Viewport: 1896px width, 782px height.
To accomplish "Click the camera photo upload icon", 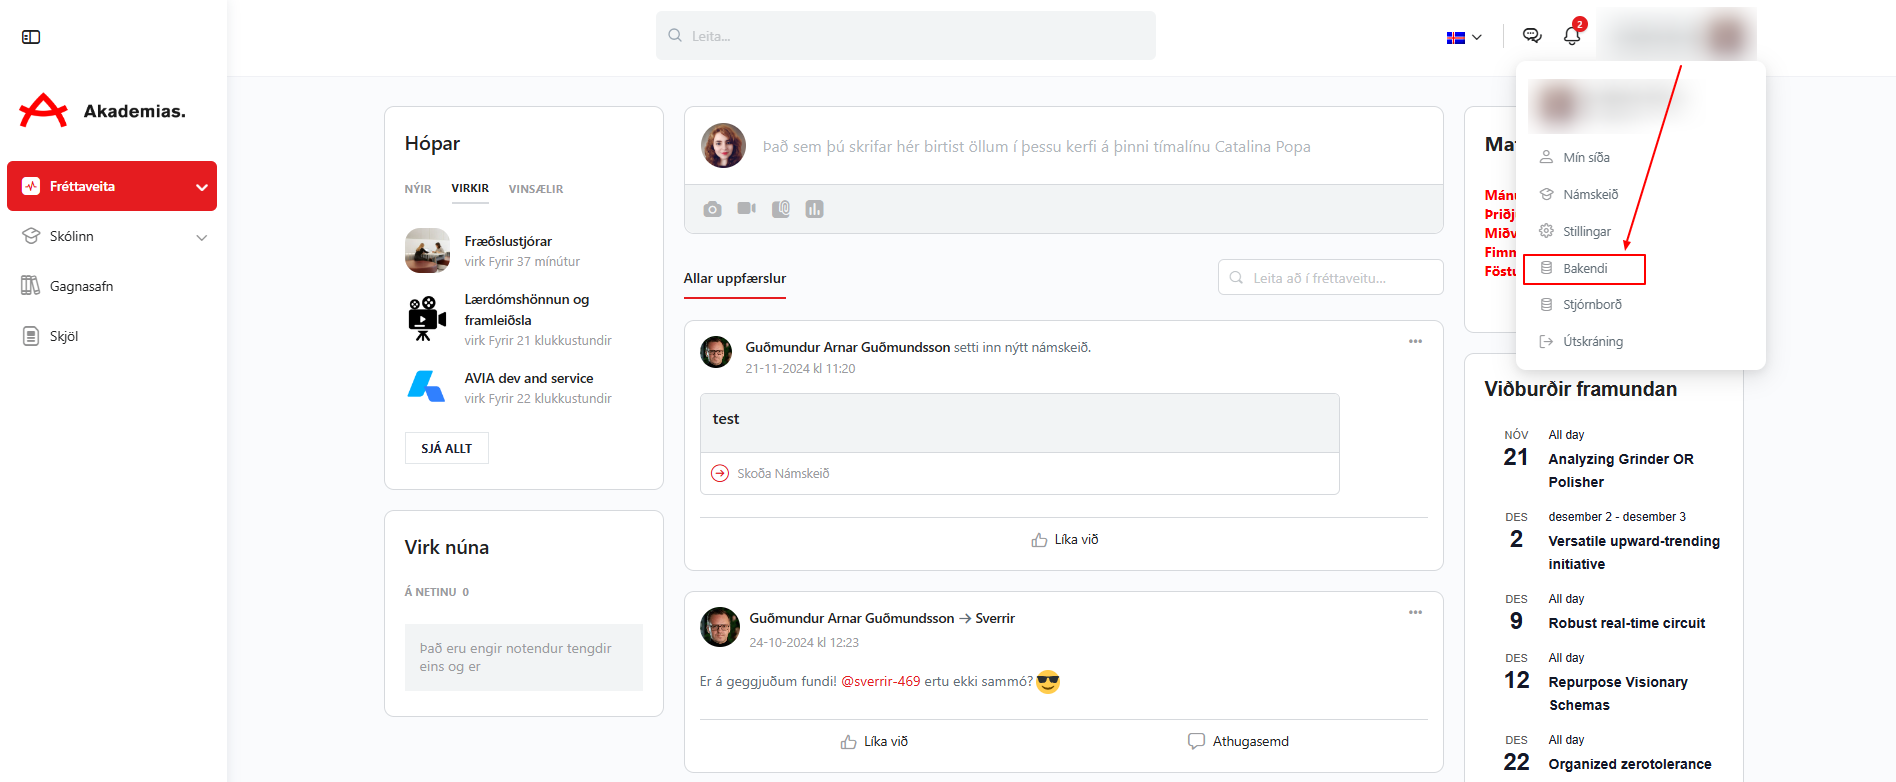I will (712, 209).
